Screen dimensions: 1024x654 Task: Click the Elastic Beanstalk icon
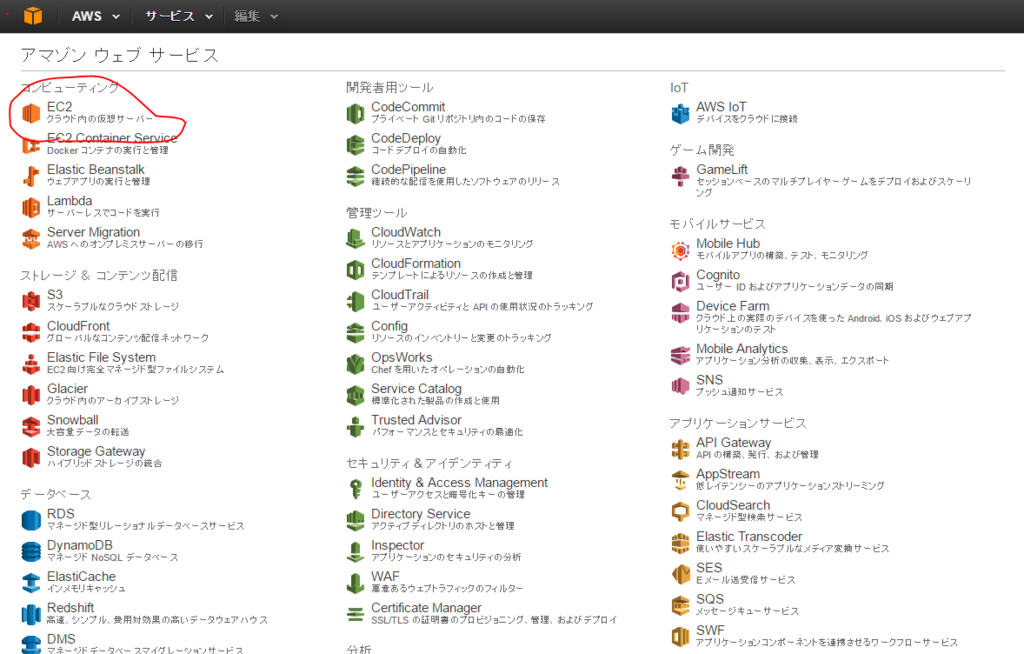click(x=31, y=176)
